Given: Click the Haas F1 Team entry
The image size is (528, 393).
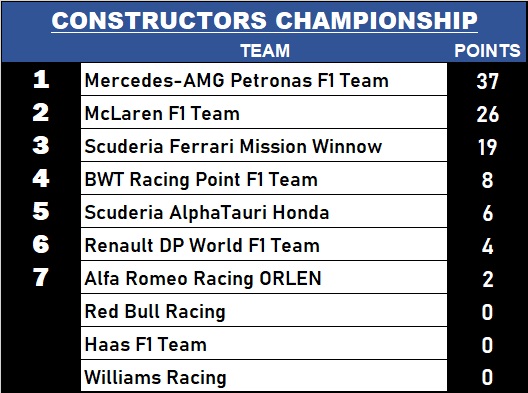Looking at the screenshot, I should (x=264, y=343).
